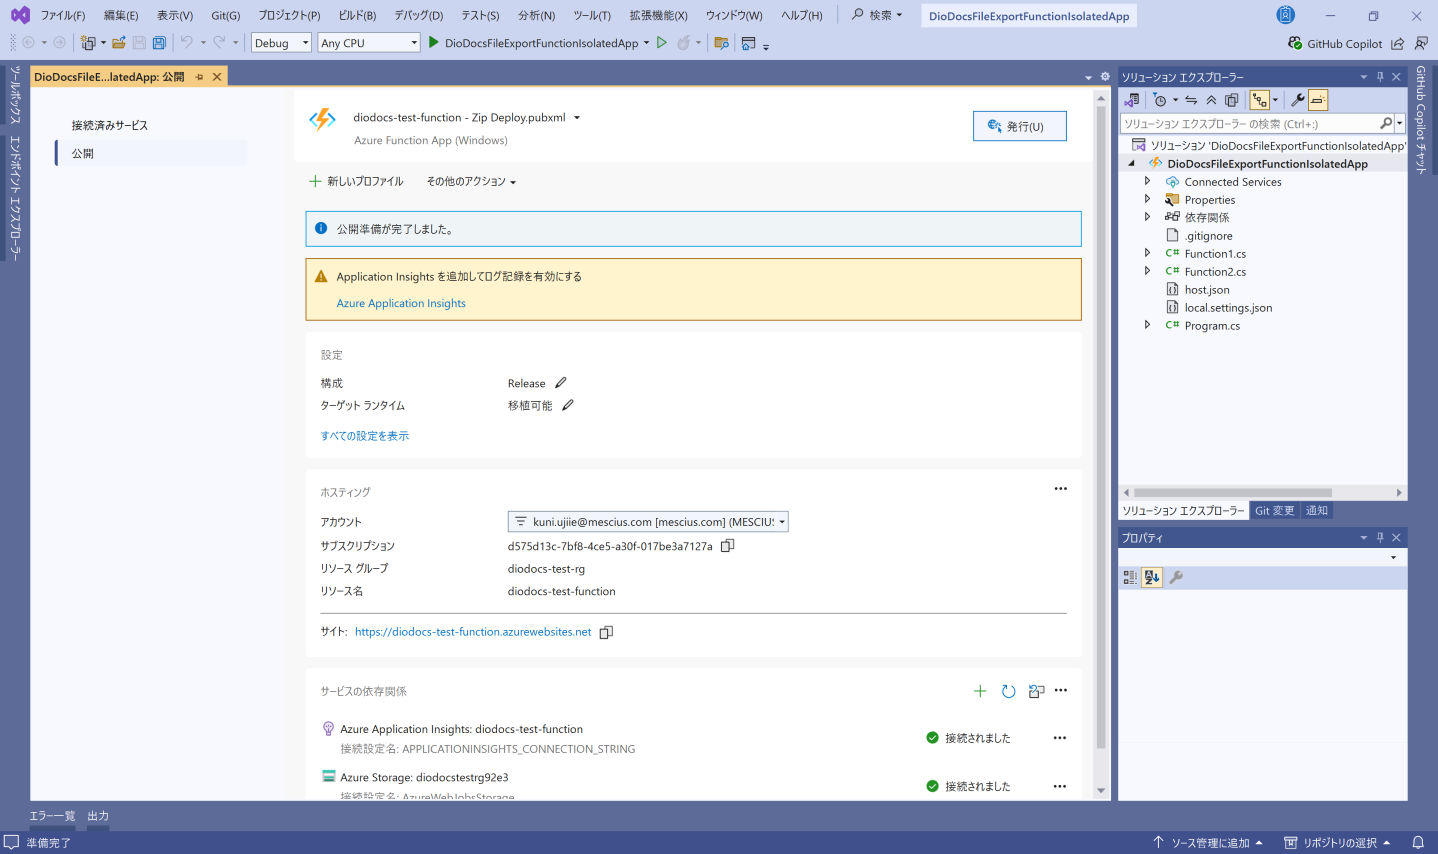Viewport: 1438px width, 854px height.
Task: Click the Undo arrow icon
Action: 186,43
